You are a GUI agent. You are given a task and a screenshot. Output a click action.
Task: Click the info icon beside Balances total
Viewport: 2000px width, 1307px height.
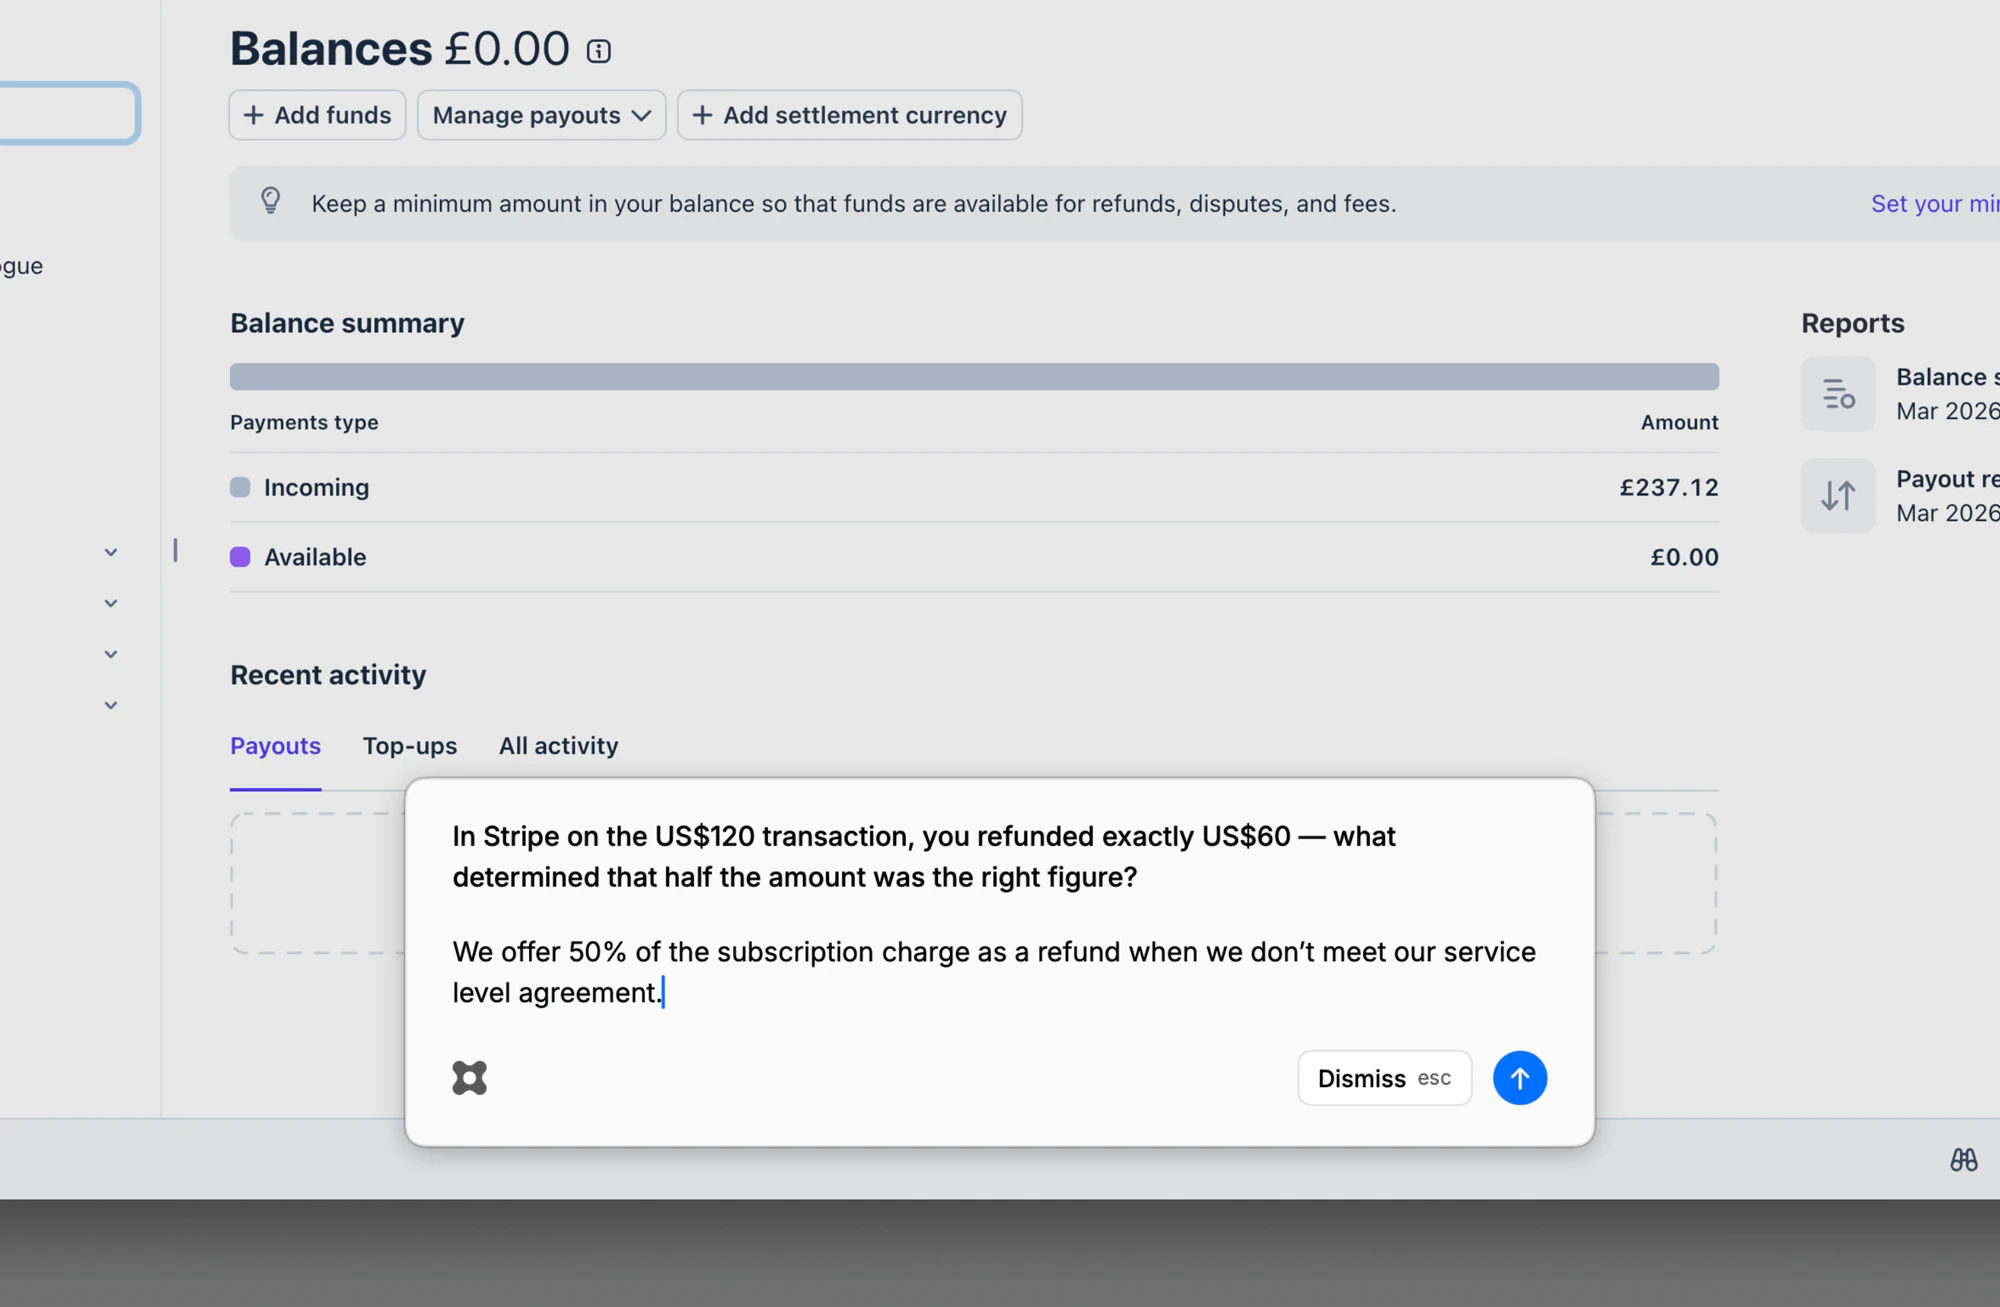(598, 51)
